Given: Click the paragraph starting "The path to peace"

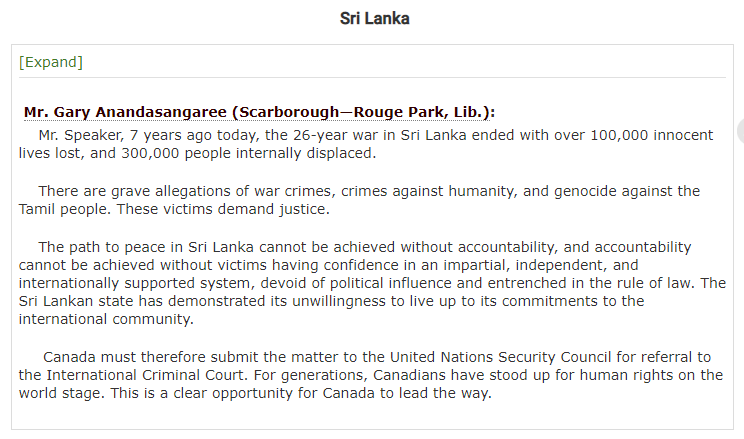Looking at the screenshot, I should tap(372, 283).
